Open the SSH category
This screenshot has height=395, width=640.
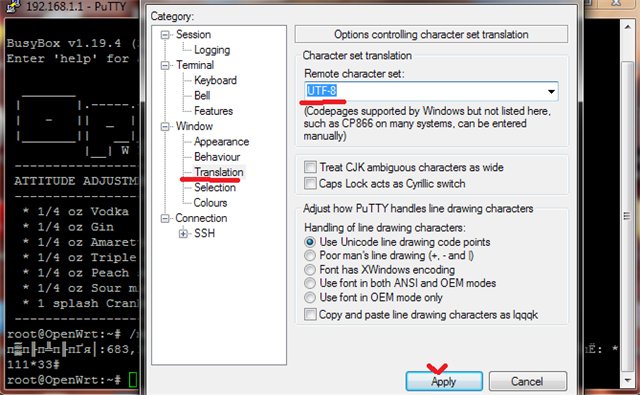tap(204, 233)
